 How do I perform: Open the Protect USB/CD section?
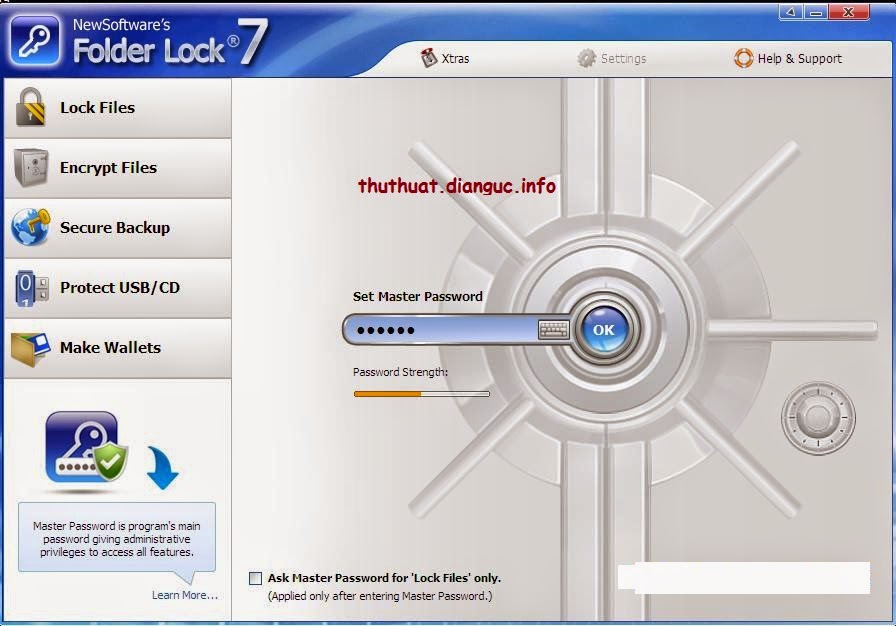[118, 288]
